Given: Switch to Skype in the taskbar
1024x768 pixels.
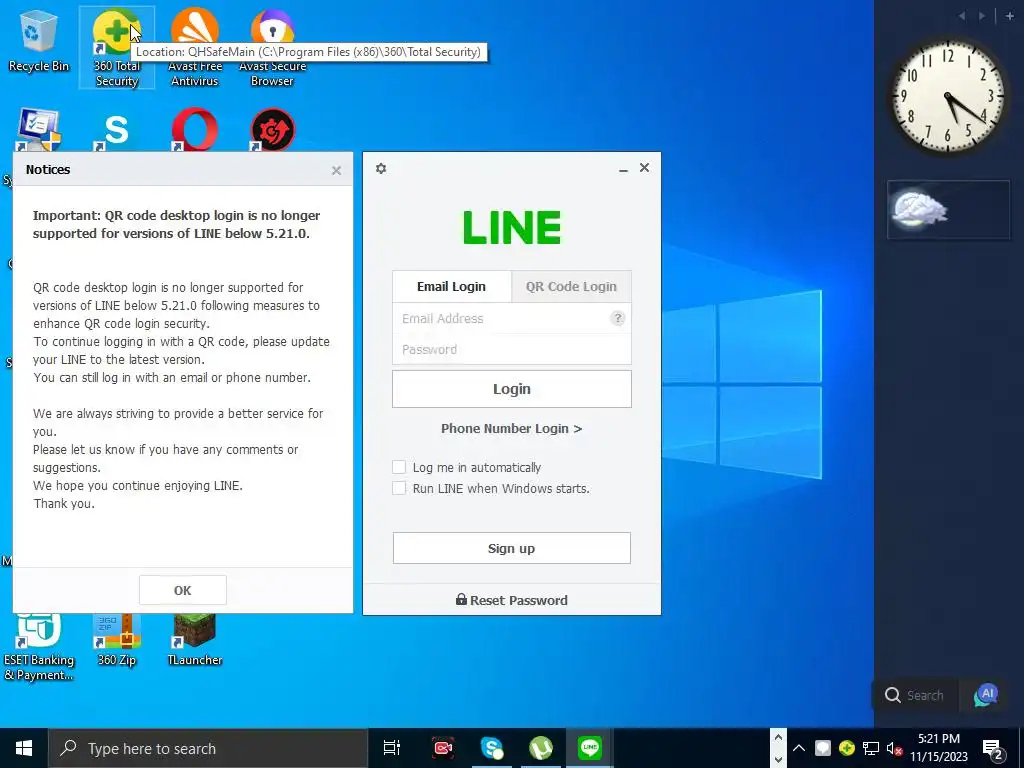Looking at the screenshot, I should click(492, 748).
